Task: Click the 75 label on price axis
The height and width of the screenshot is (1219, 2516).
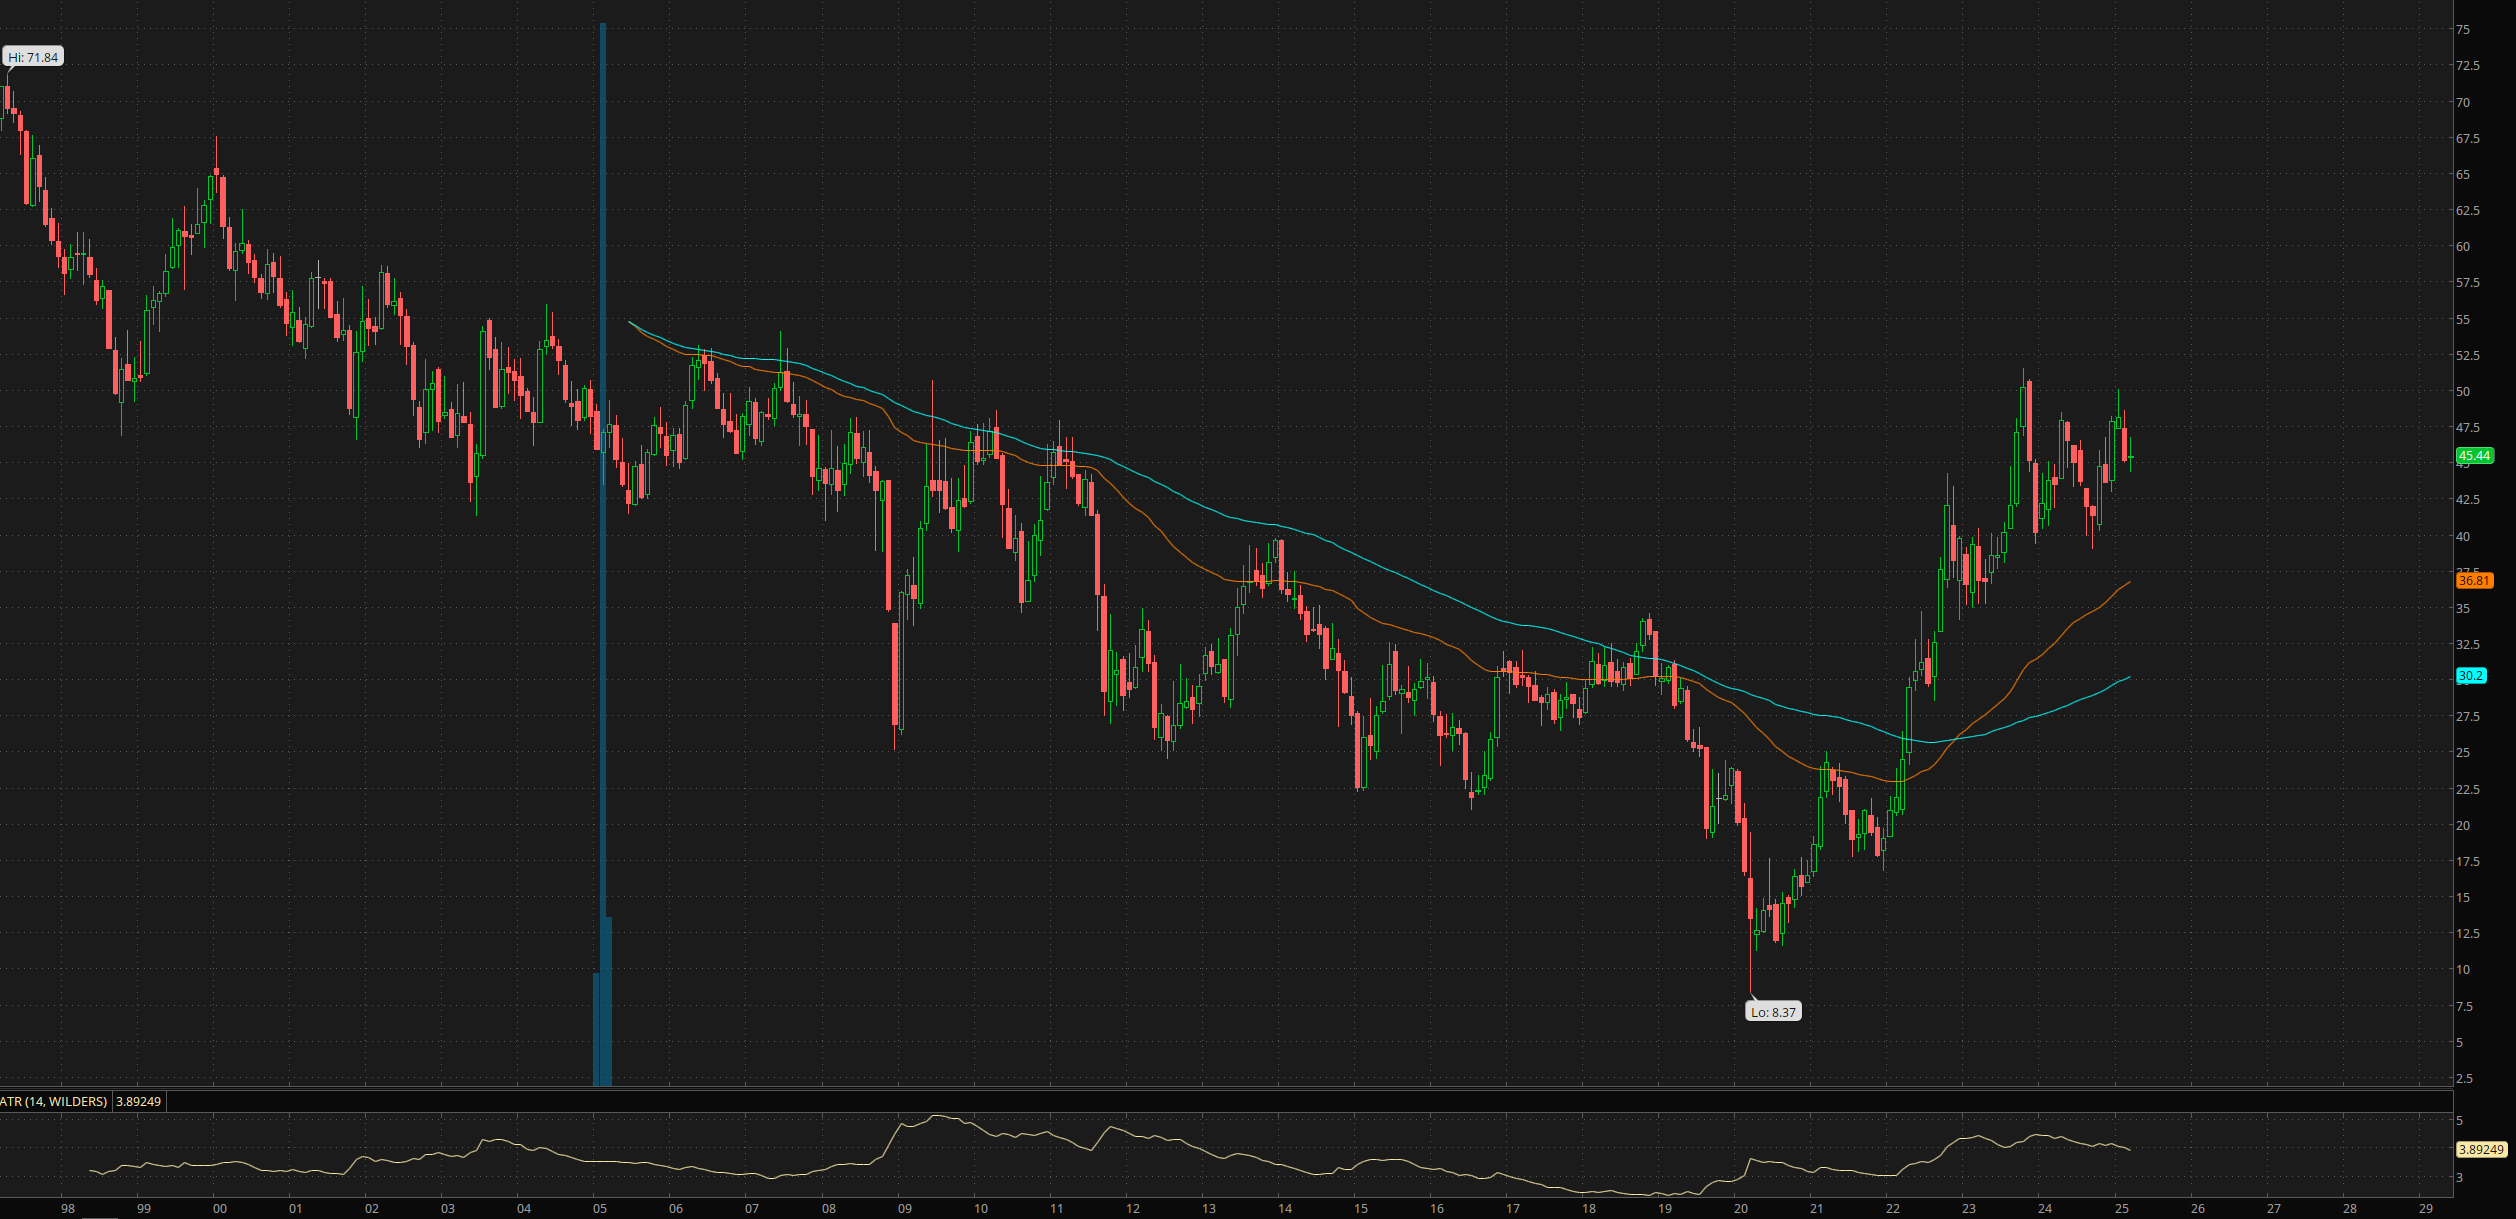Action: pos(2462,30)
